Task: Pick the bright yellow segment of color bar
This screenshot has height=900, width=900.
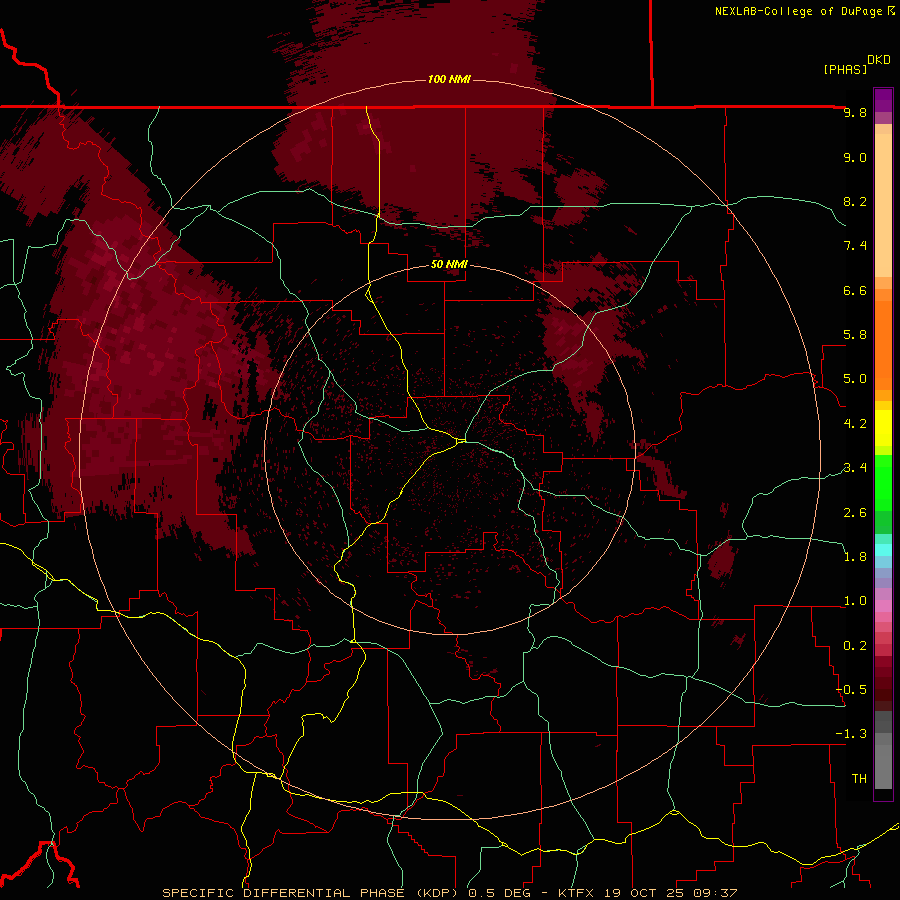Action: [883, 428]
